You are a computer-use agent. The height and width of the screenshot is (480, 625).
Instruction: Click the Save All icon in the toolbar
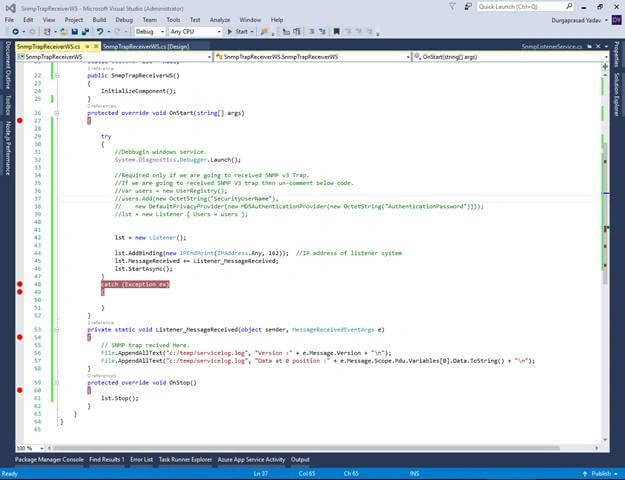tap(85, 31)
